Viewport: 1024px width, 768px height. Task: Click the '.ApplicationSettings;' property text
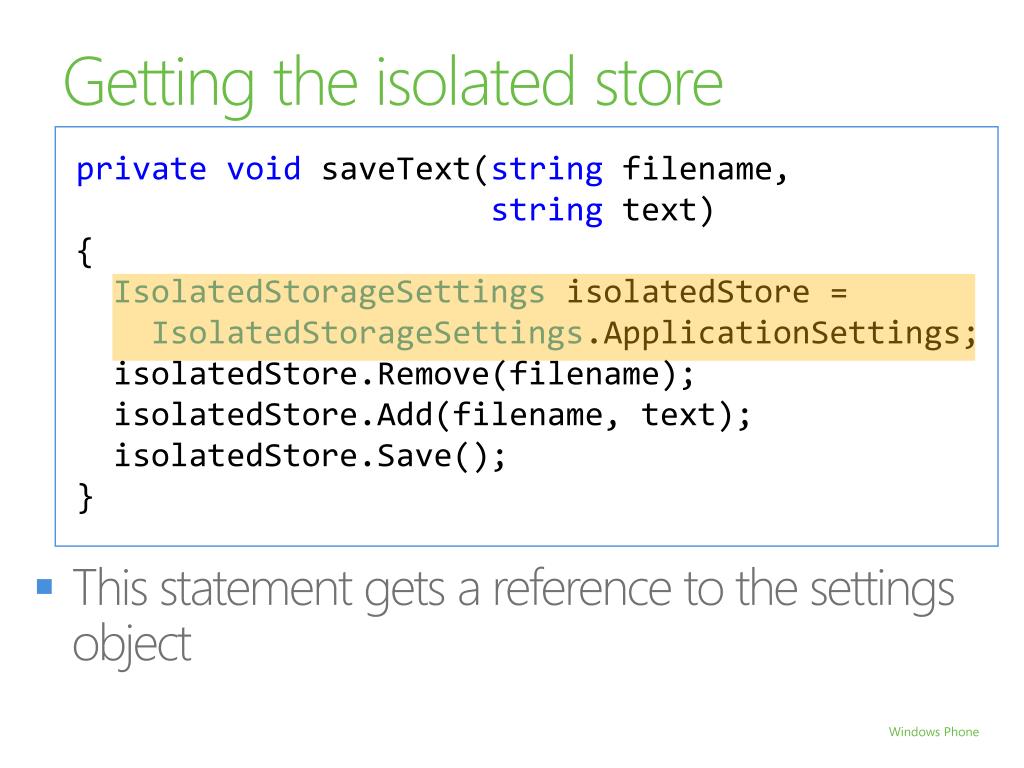click(x=781, y=334)
